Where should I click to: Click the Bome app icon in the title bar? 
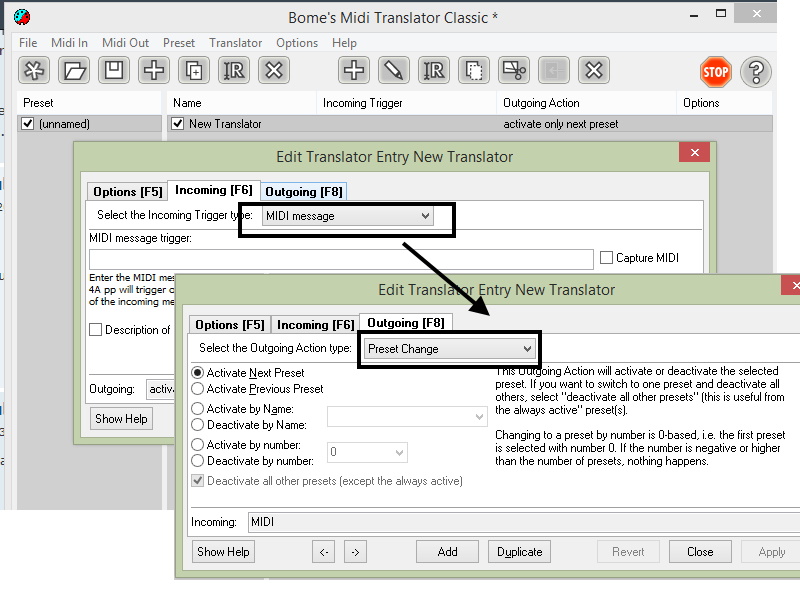(x=22, y=17)
